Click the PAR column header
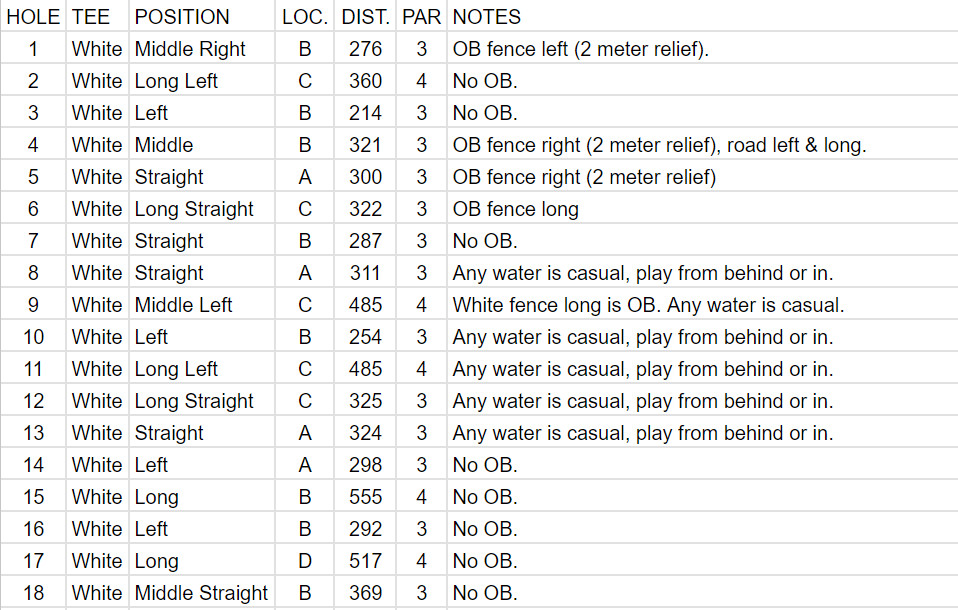Viewport: 958px width, 610px height. click(422, 17)
